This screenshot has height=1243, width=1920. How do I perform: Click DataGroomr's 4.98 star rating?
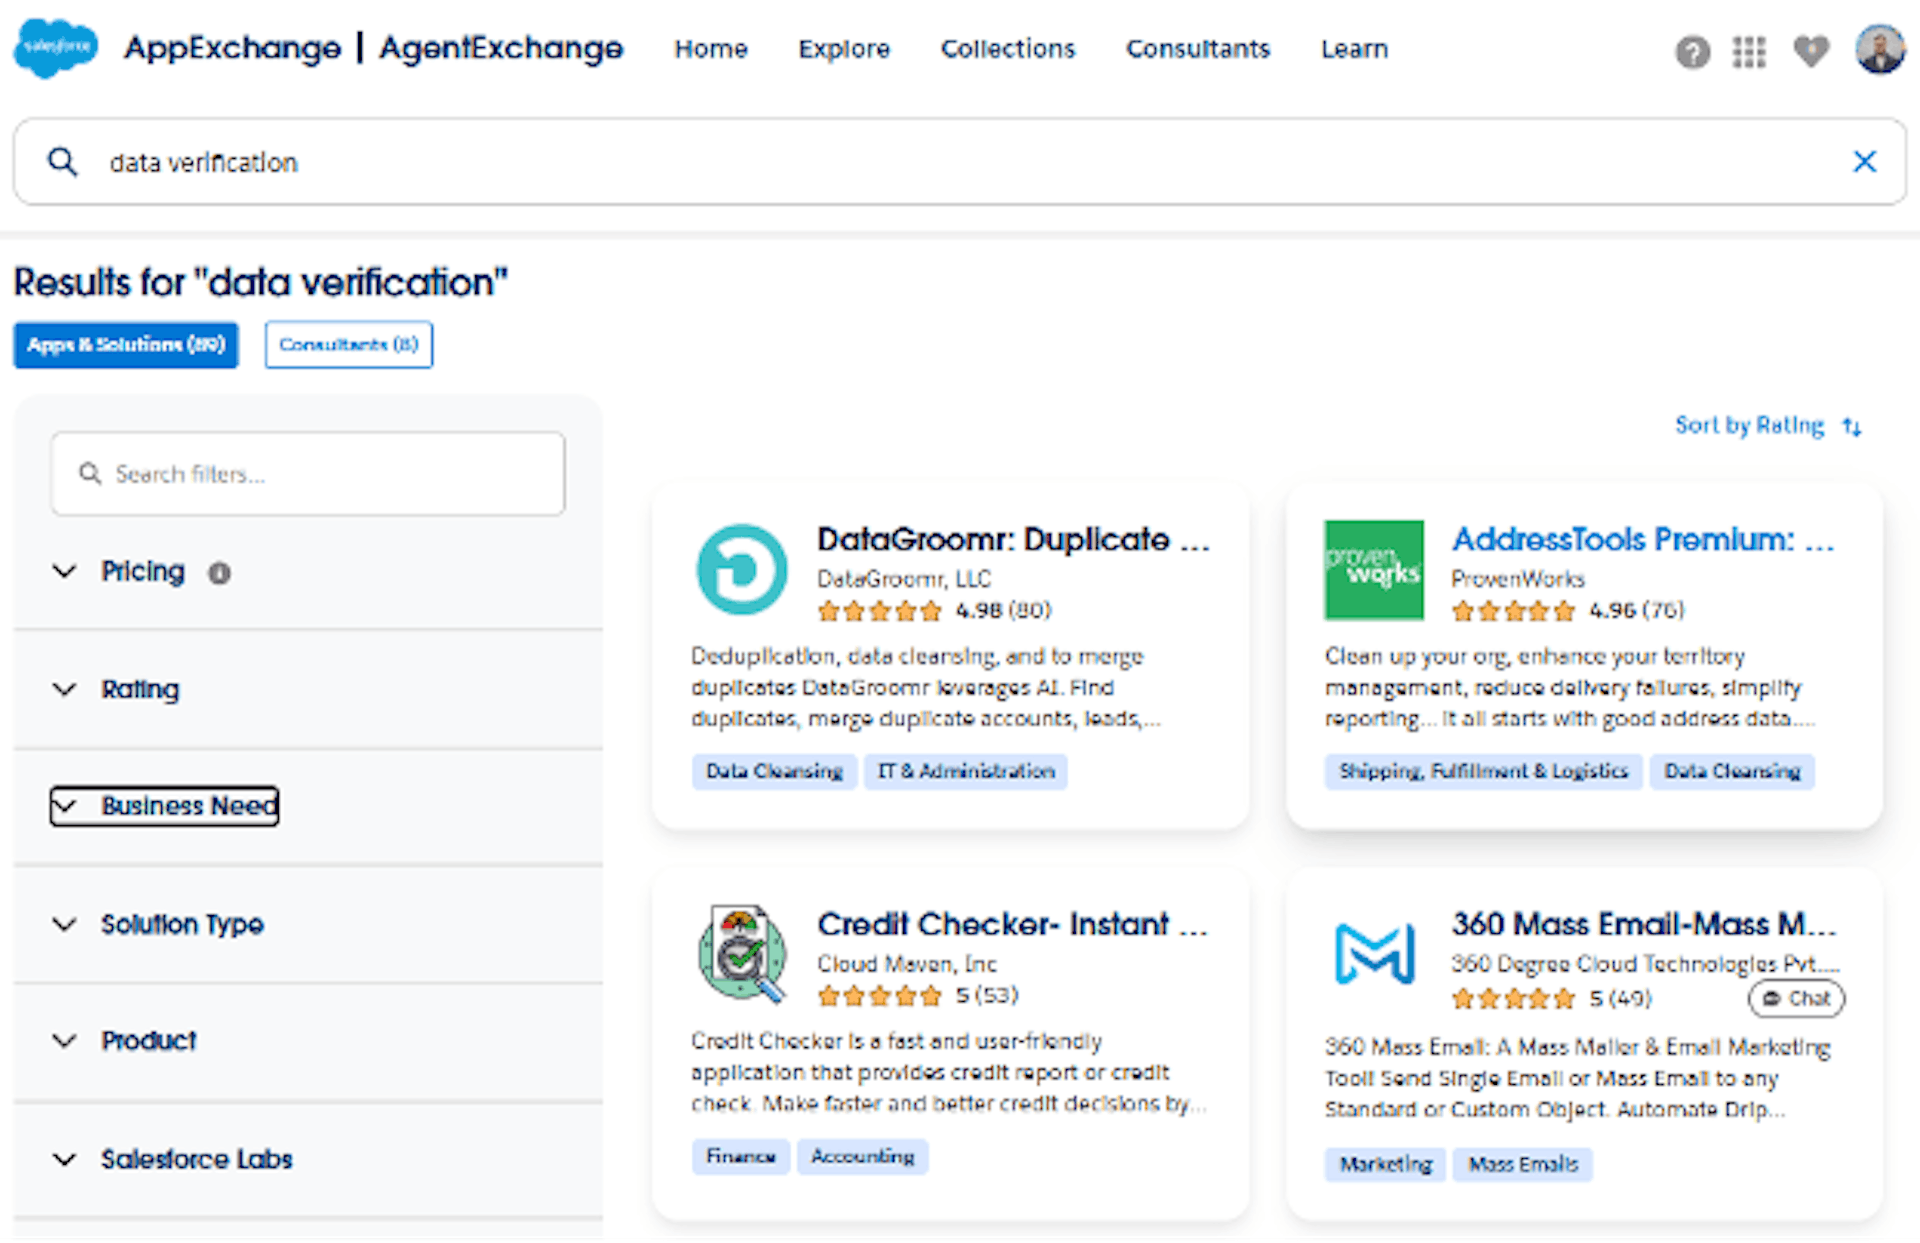click(934, 610)
